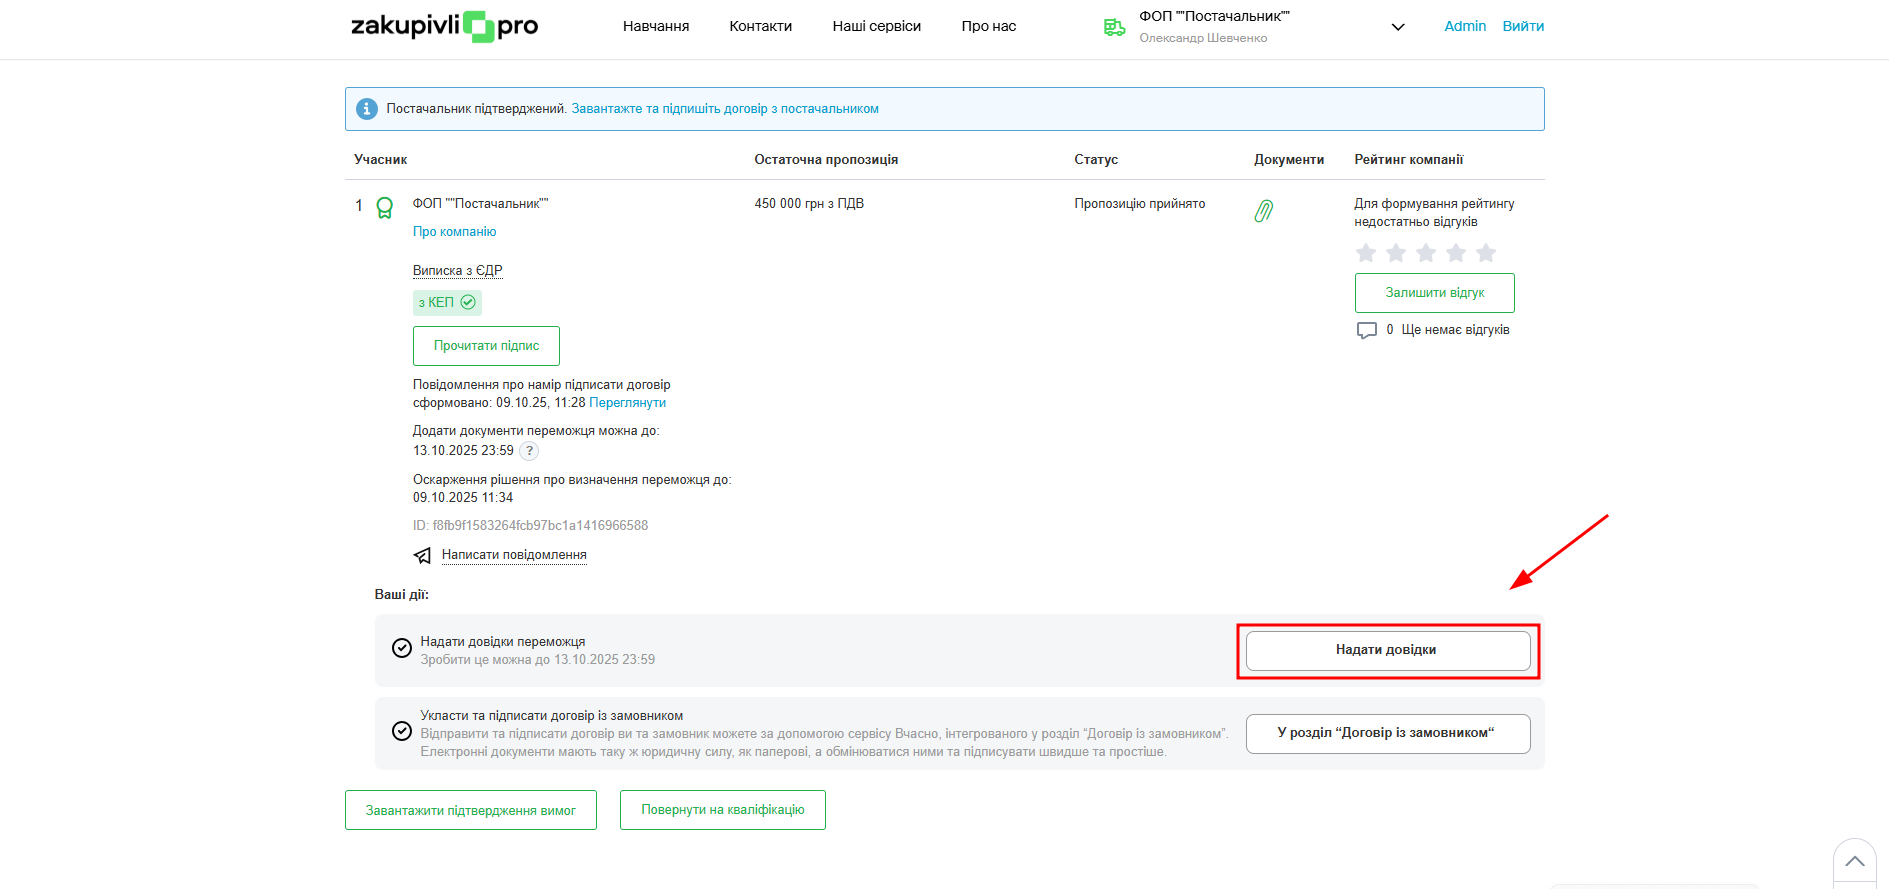Click the scroll-to-top arrow button

[1854, 861]
